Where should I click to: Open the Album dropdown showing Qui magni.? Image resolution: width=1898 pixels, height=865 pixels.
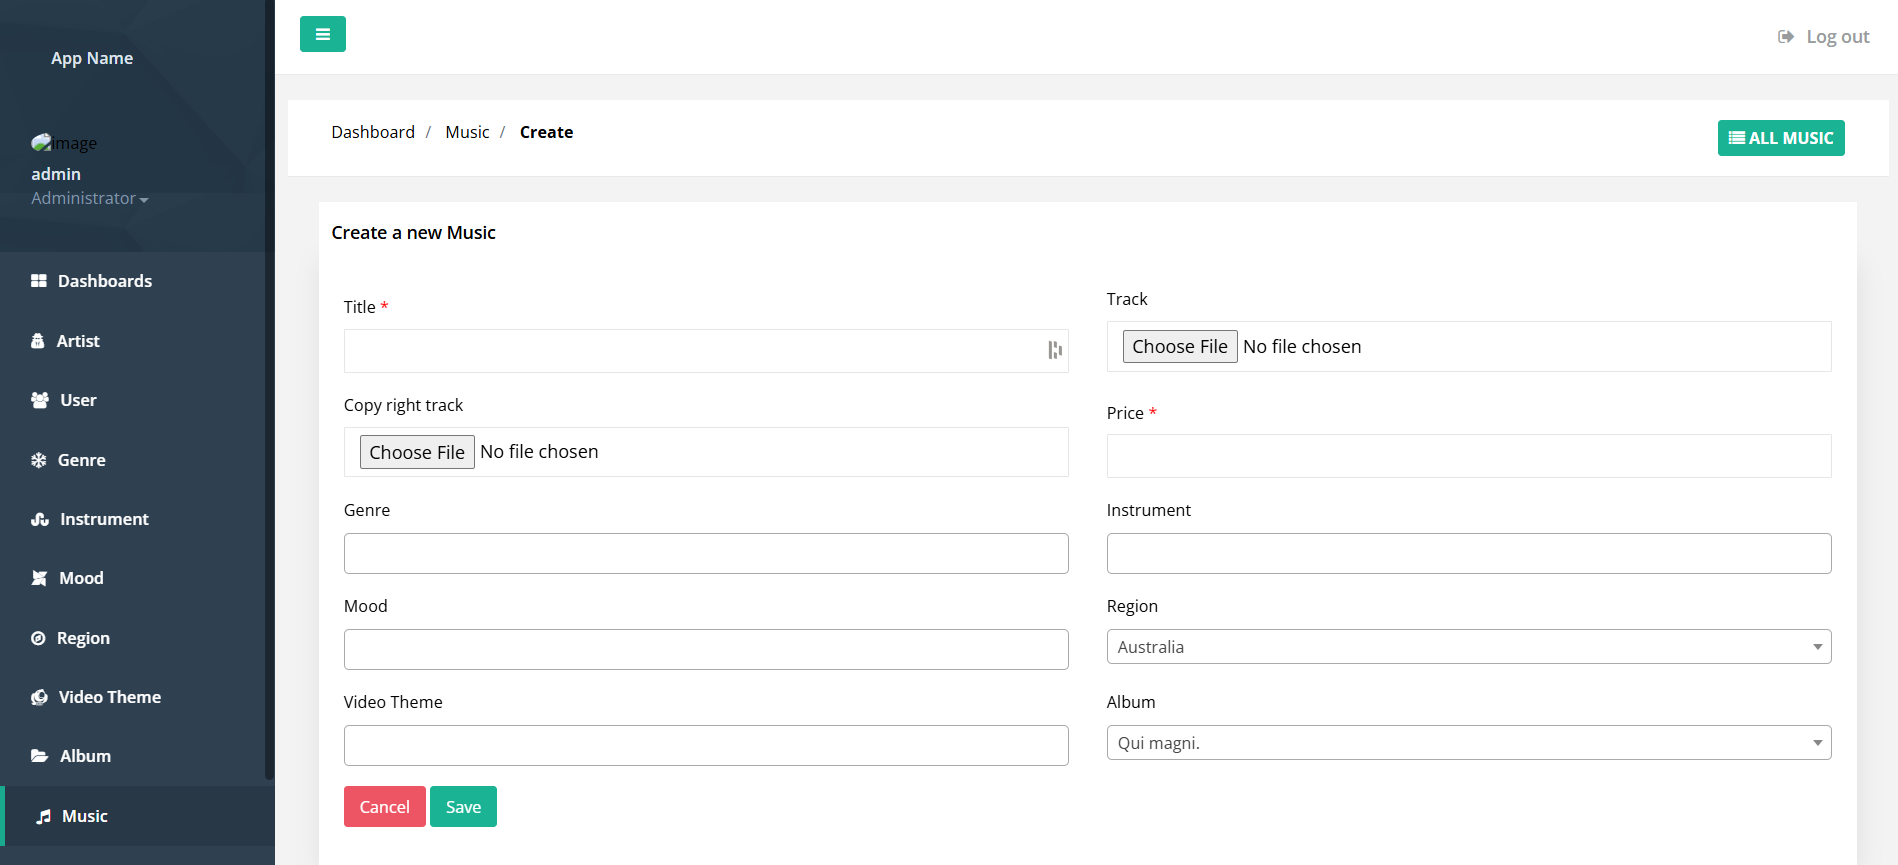pyautogui.click(x=1468, y=743)
